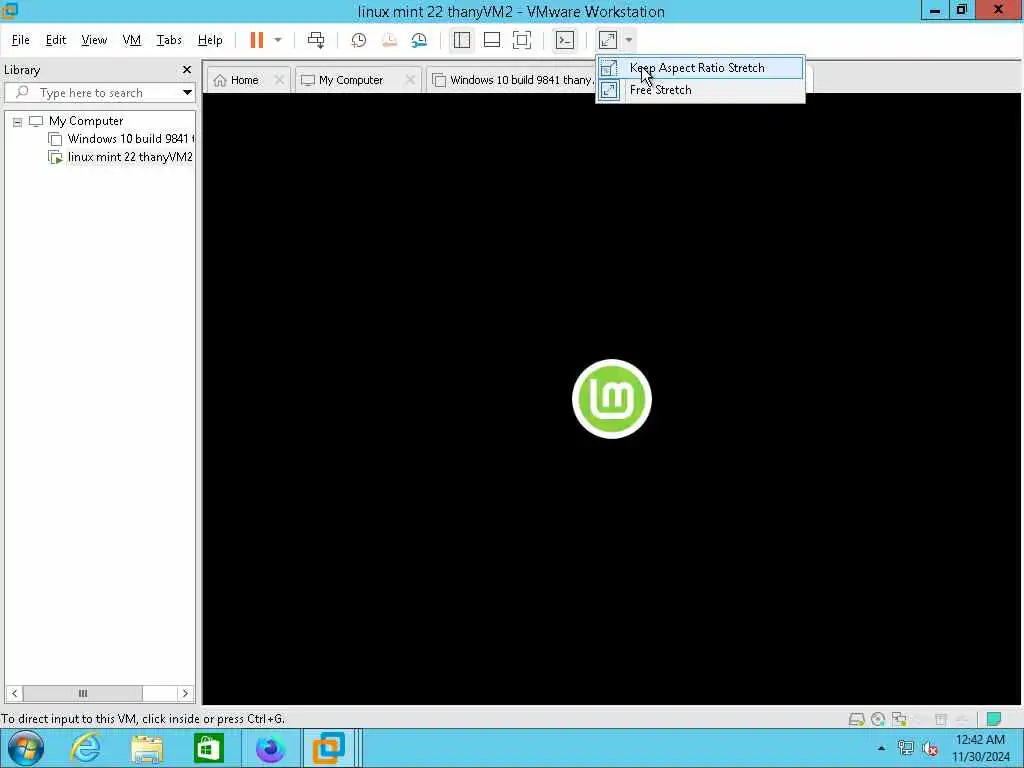
Task: Click the green message log status icon
Action: pyautogui.click(x=994, y=719)
